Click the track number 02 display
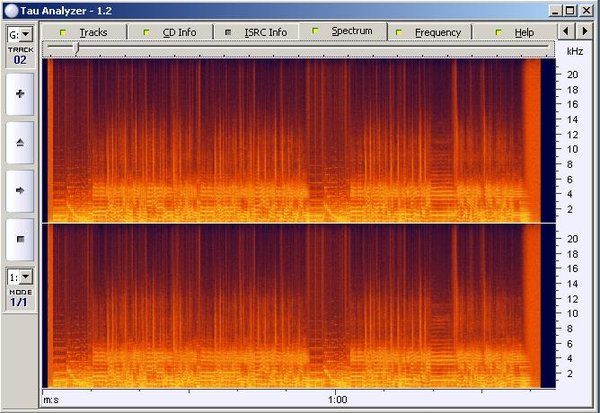The image size is (600, 413). (x=20, y=60)
